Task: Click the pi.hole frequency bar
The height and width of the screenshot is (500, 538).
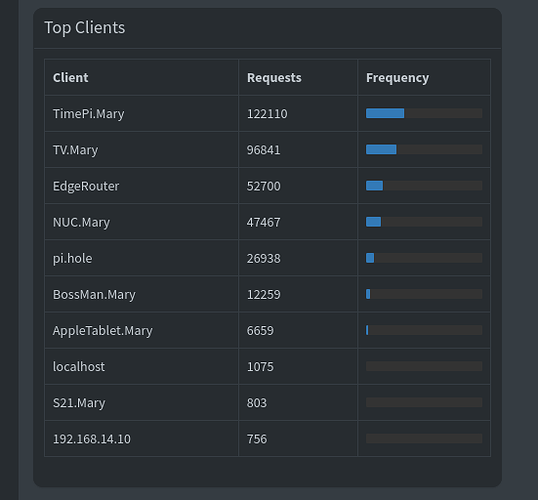Action: [424, 258]
